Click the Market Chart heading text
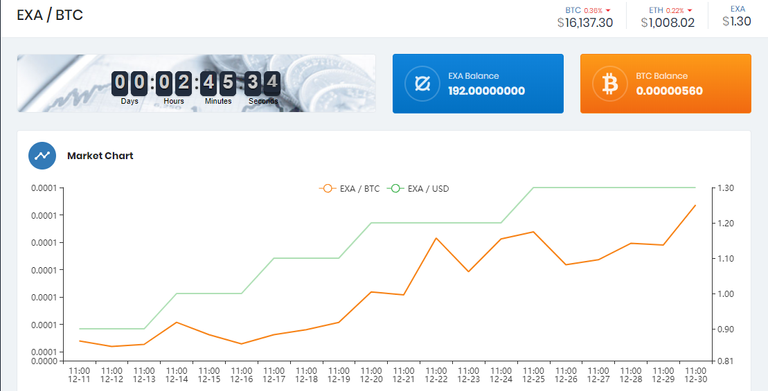 pyautogui.click(x=100, y=156)
